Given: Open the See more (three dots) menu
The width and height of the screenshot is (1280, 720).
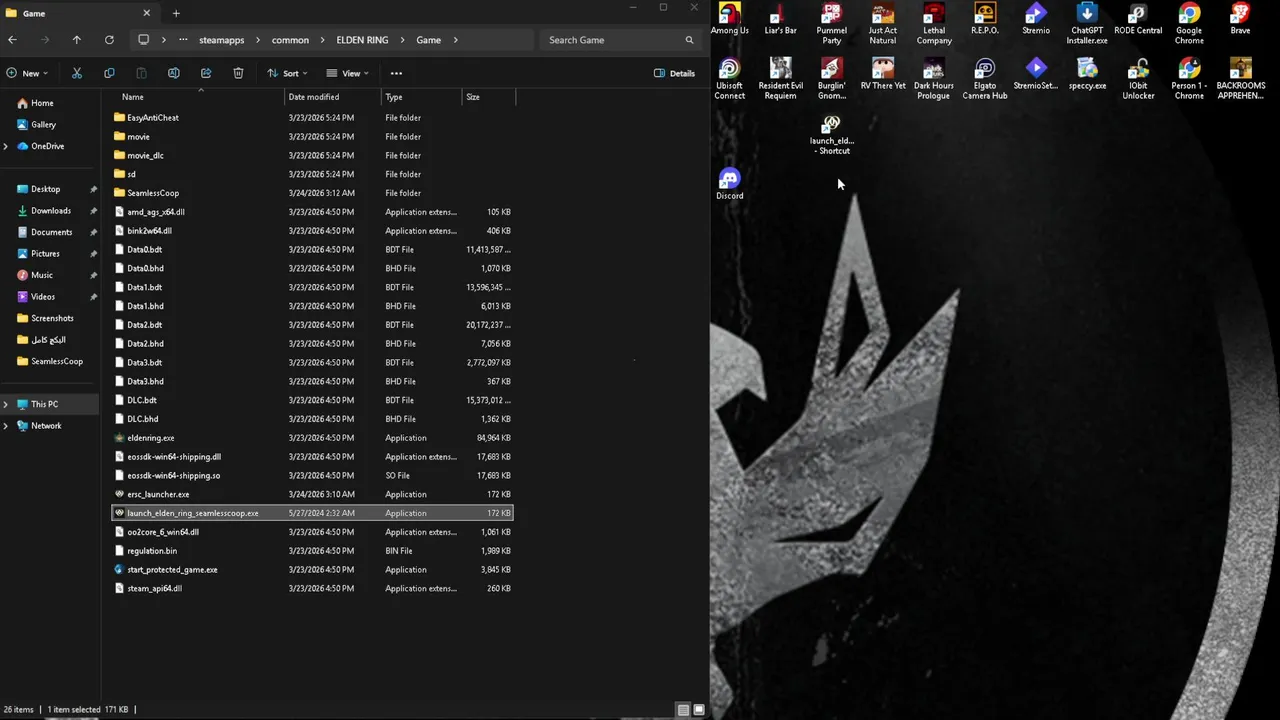Looking at the screenshot, I should pyautogui.click(x=396, y=73).
